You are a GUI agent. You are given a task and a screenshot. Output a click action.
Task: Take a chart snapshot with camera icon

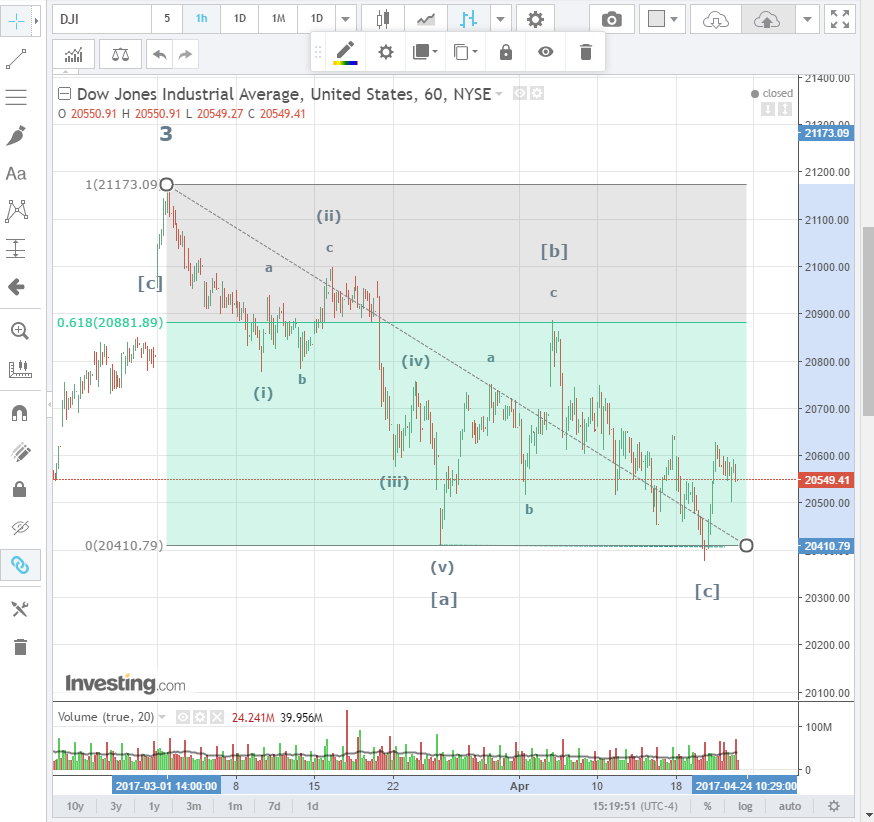click(611, 20)
